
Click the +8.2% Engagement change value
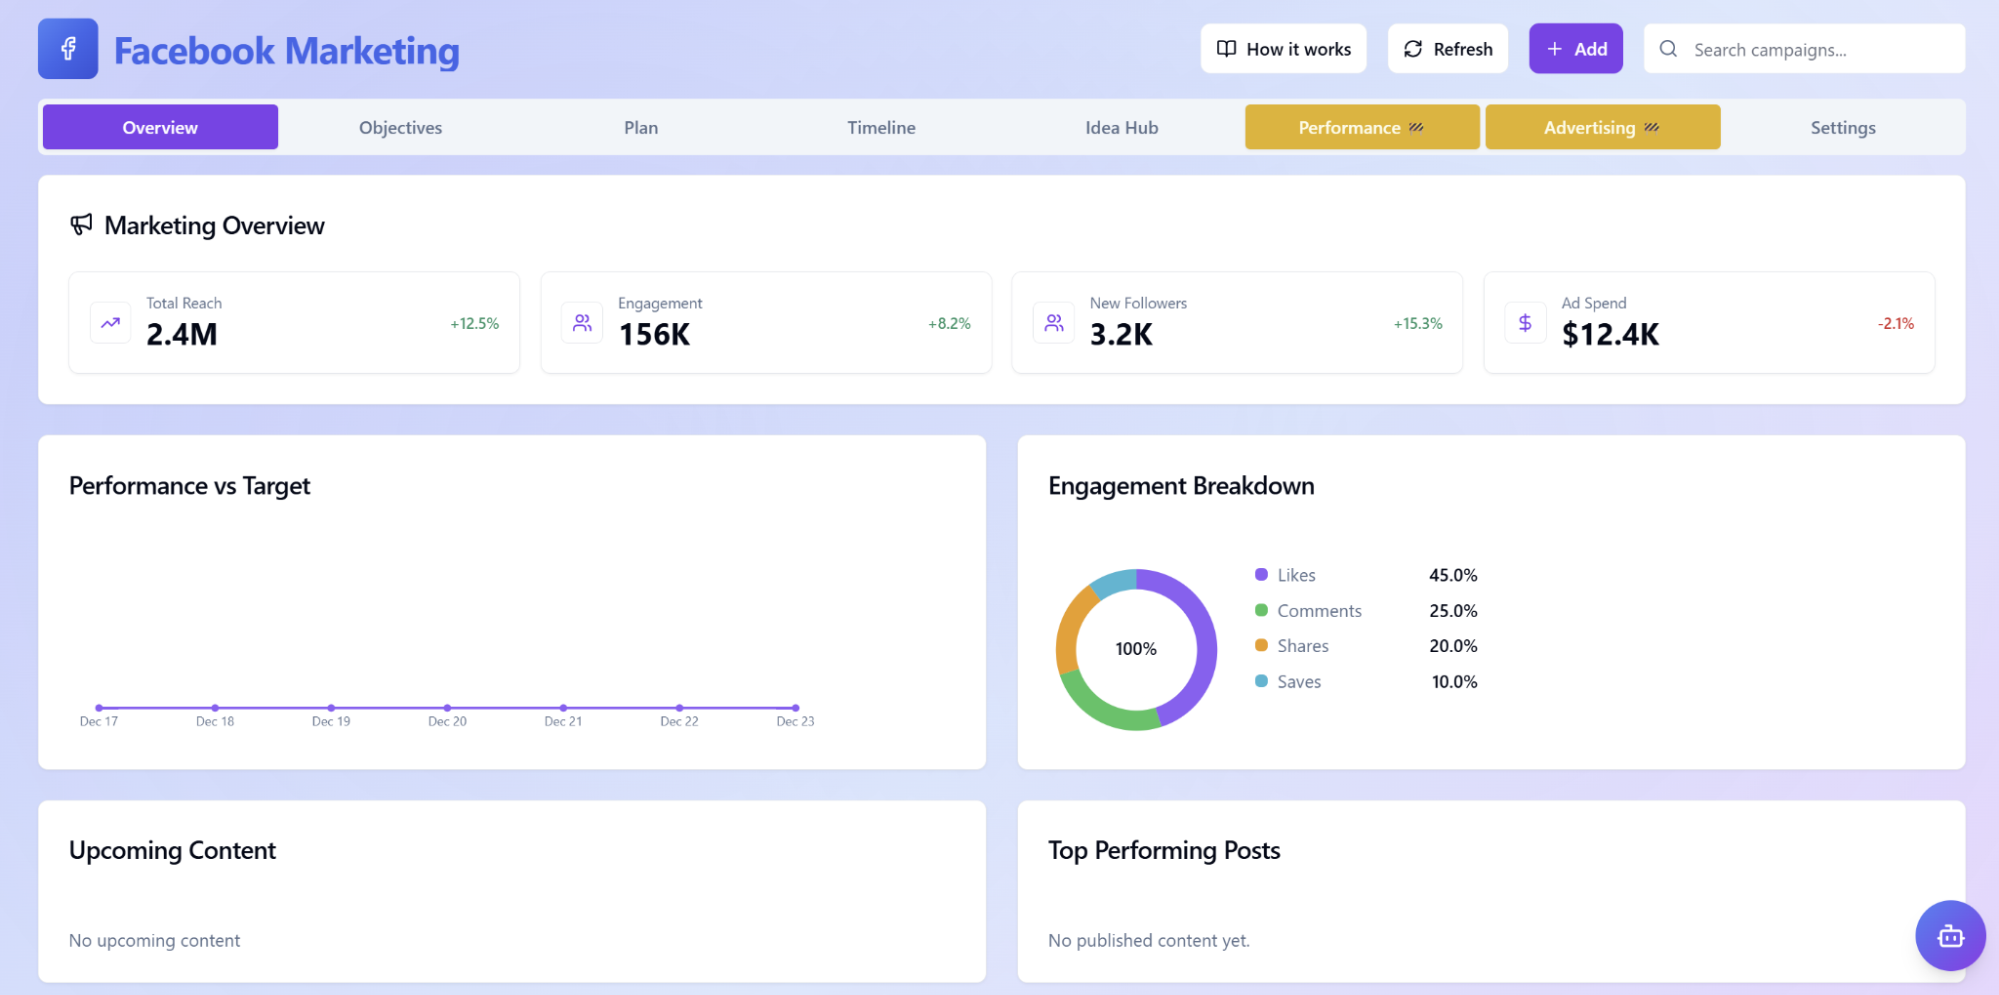(949, 323)
